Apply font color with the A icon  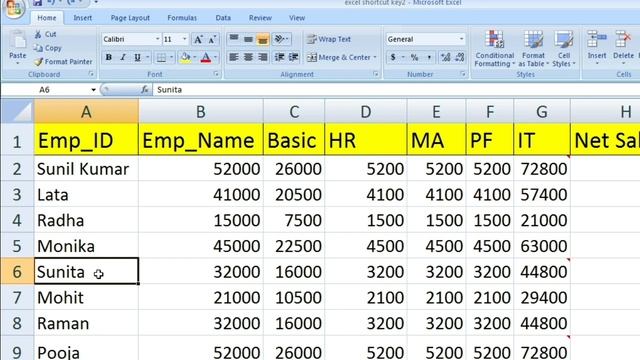tap(206, 58)
